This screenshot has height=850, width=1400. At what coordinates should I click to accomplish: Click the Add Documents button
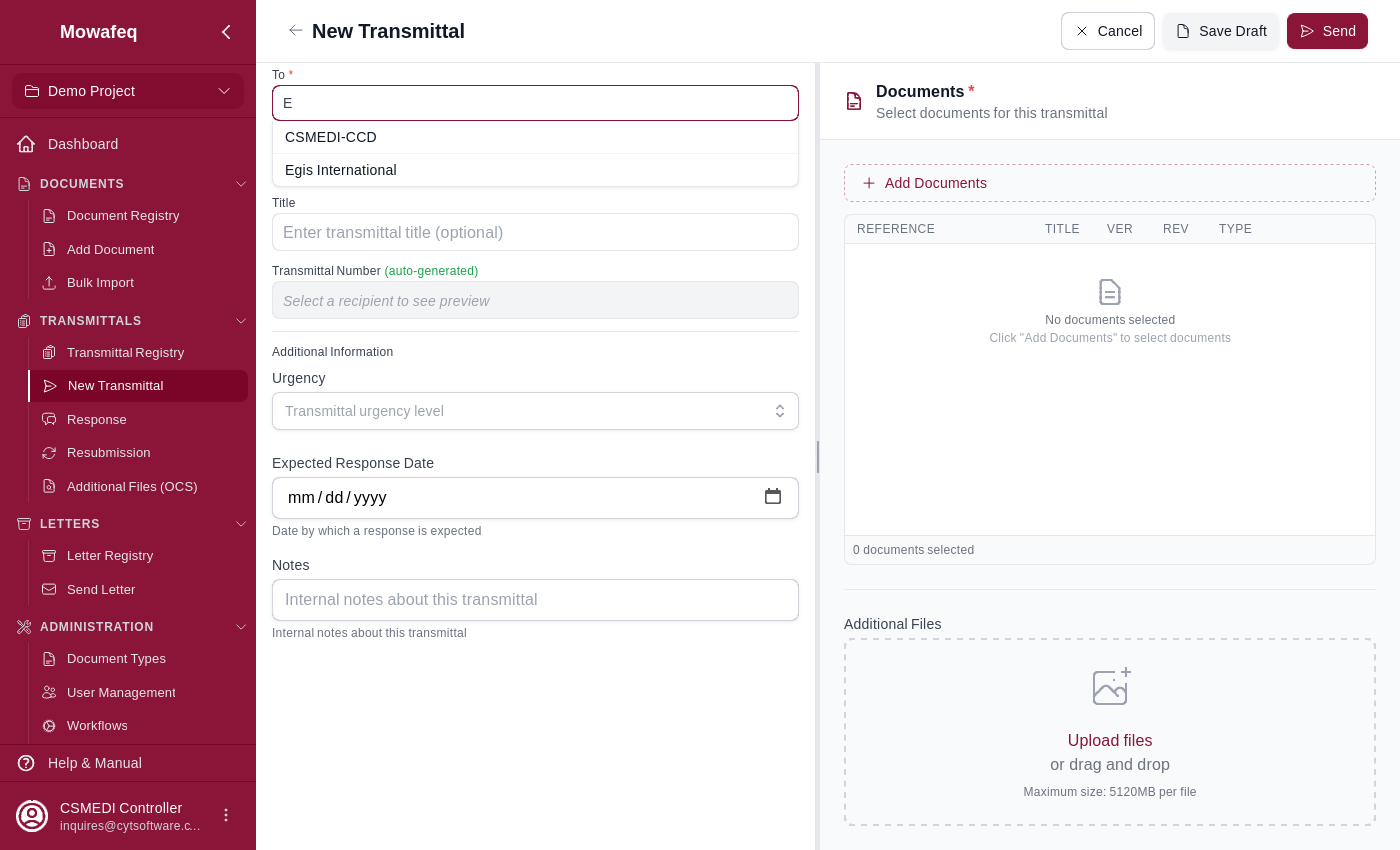(x=1109, y=183)
